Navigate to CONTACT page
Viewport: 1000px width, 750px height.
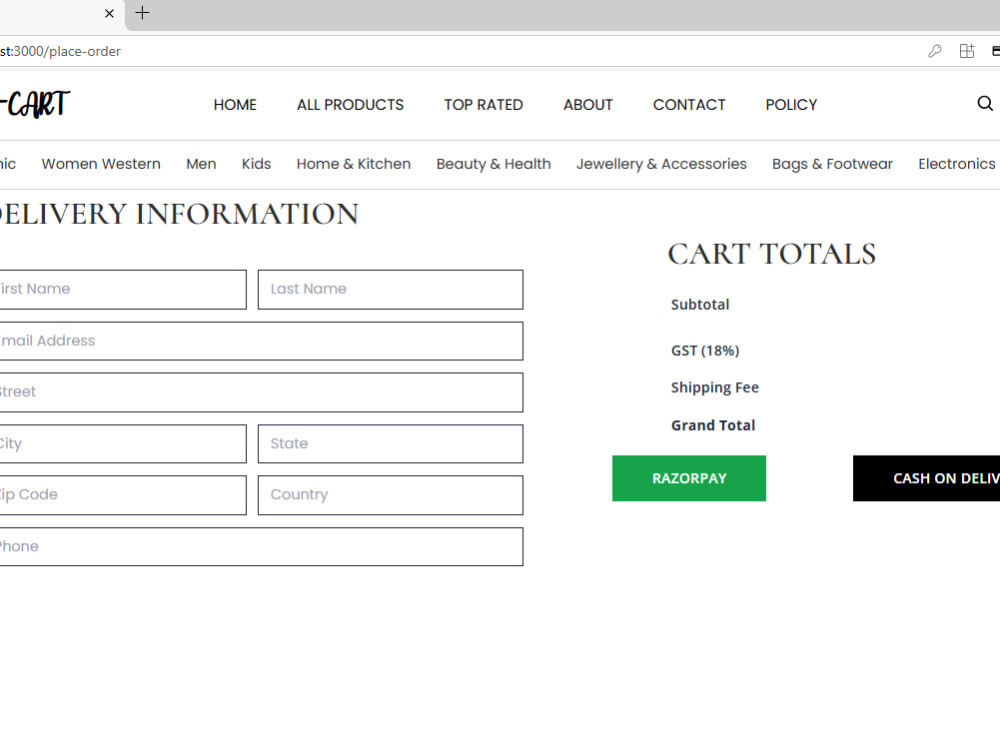pyautogui.click(x=689, y=105)
